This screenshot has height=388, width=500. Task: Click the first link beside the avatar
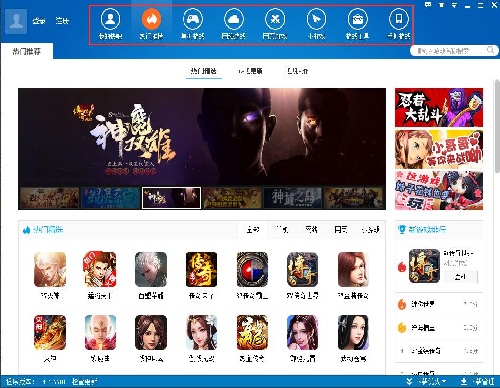coord(39,21)
